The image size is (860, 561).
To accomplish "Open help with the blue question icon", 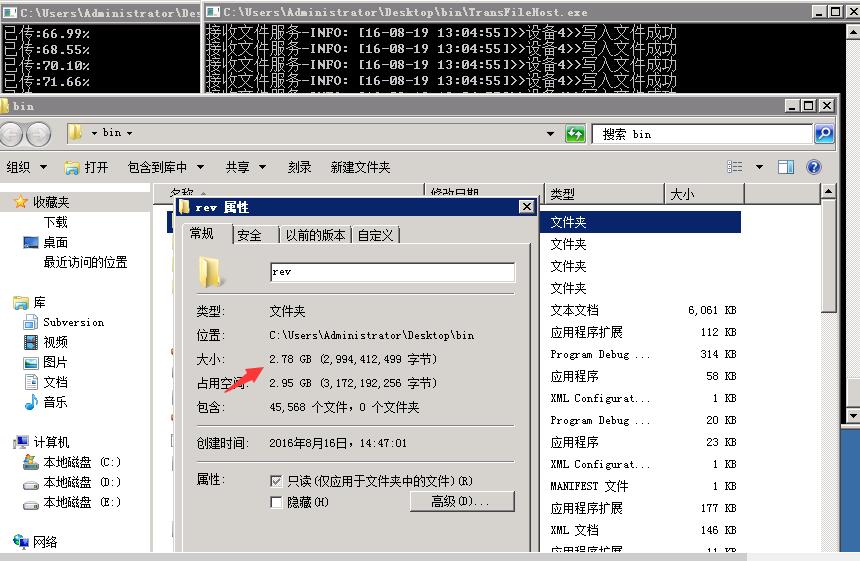I will point(814,167).
